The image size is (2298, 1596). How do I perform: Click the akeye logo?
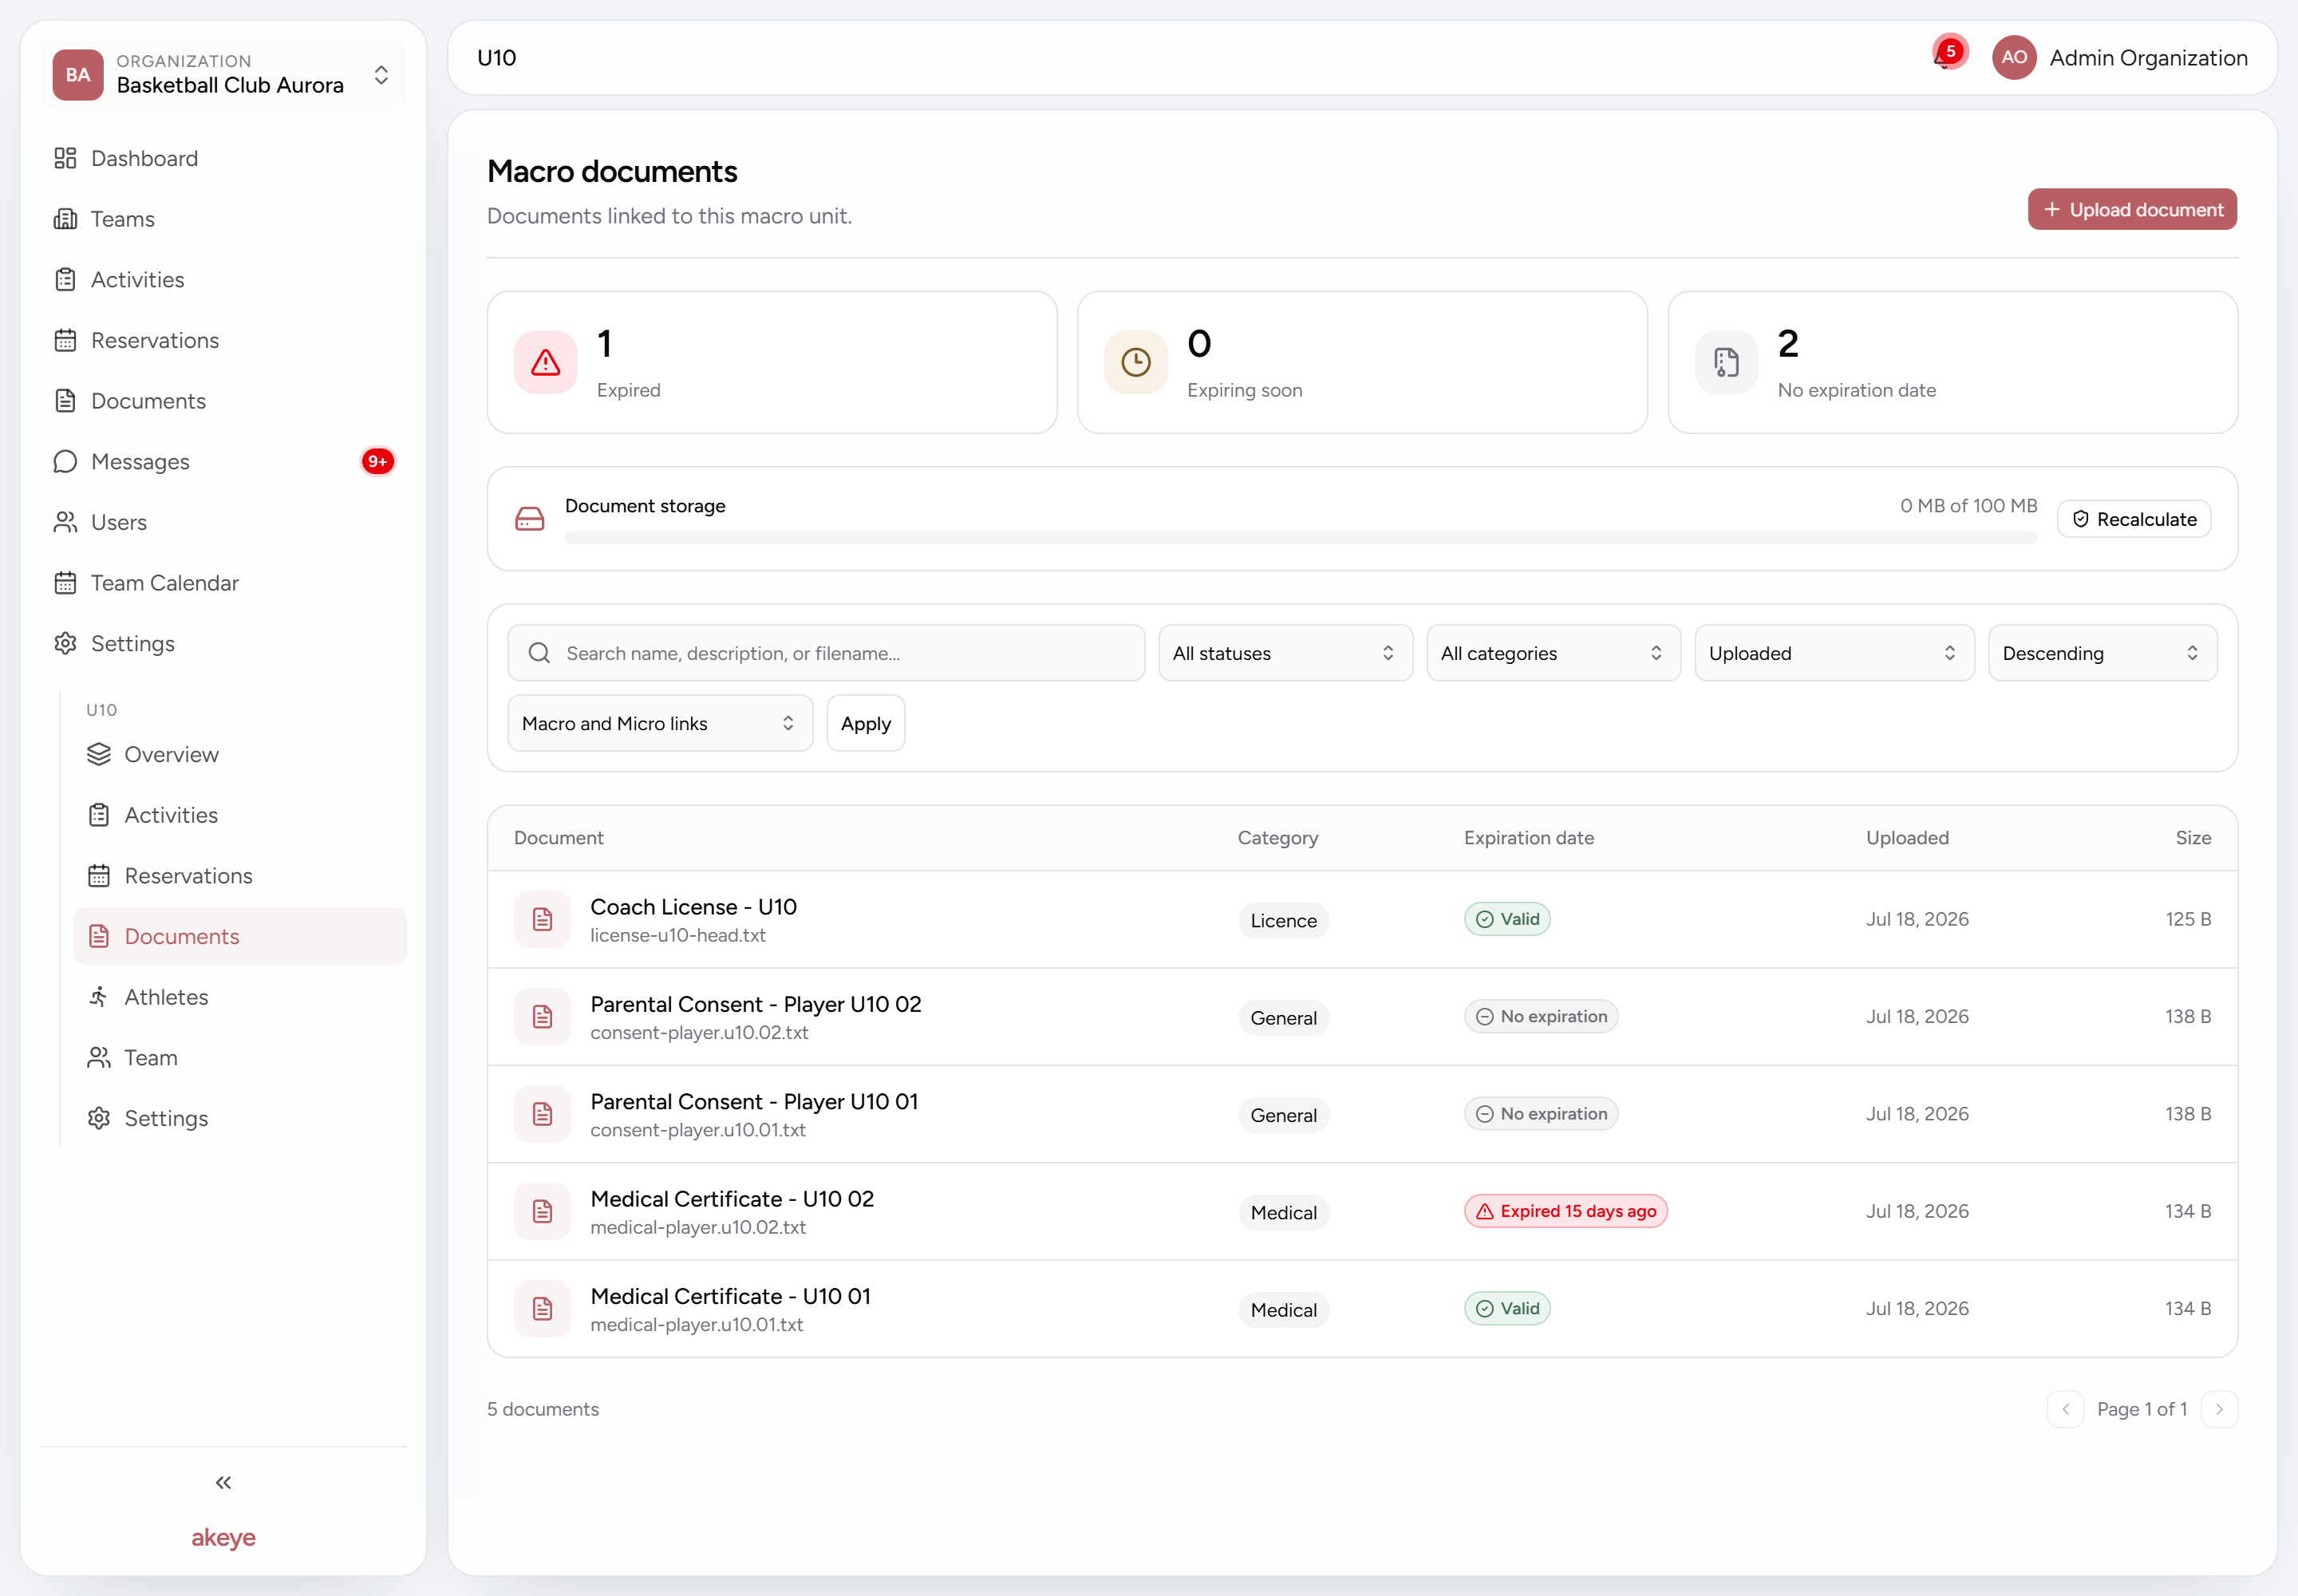point(223,1538)
